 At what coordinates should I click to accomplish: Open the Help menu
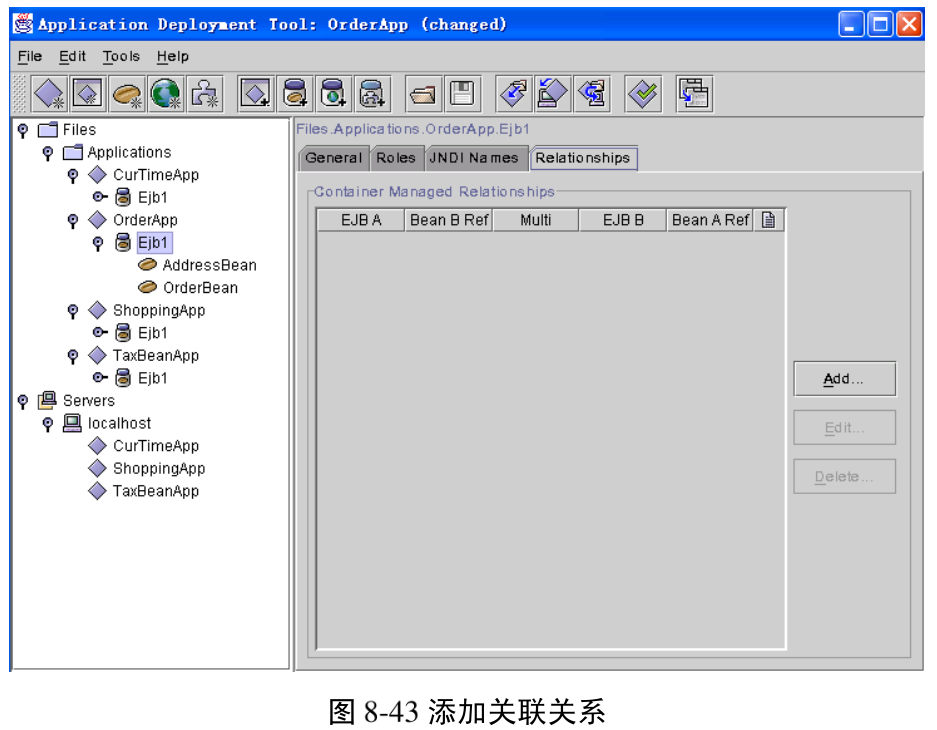[173, 56]
